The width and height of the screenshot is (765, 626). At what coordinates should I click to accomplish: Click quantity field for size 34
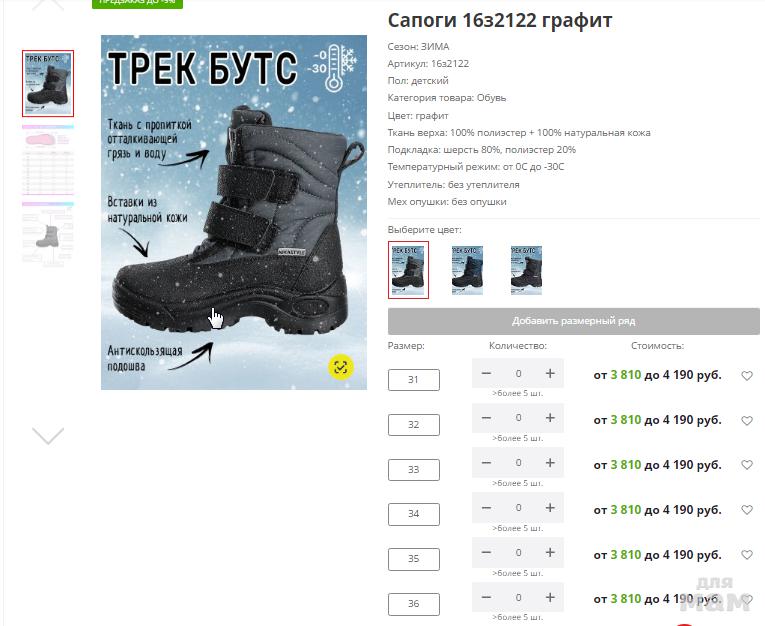(x=518, y=508)
